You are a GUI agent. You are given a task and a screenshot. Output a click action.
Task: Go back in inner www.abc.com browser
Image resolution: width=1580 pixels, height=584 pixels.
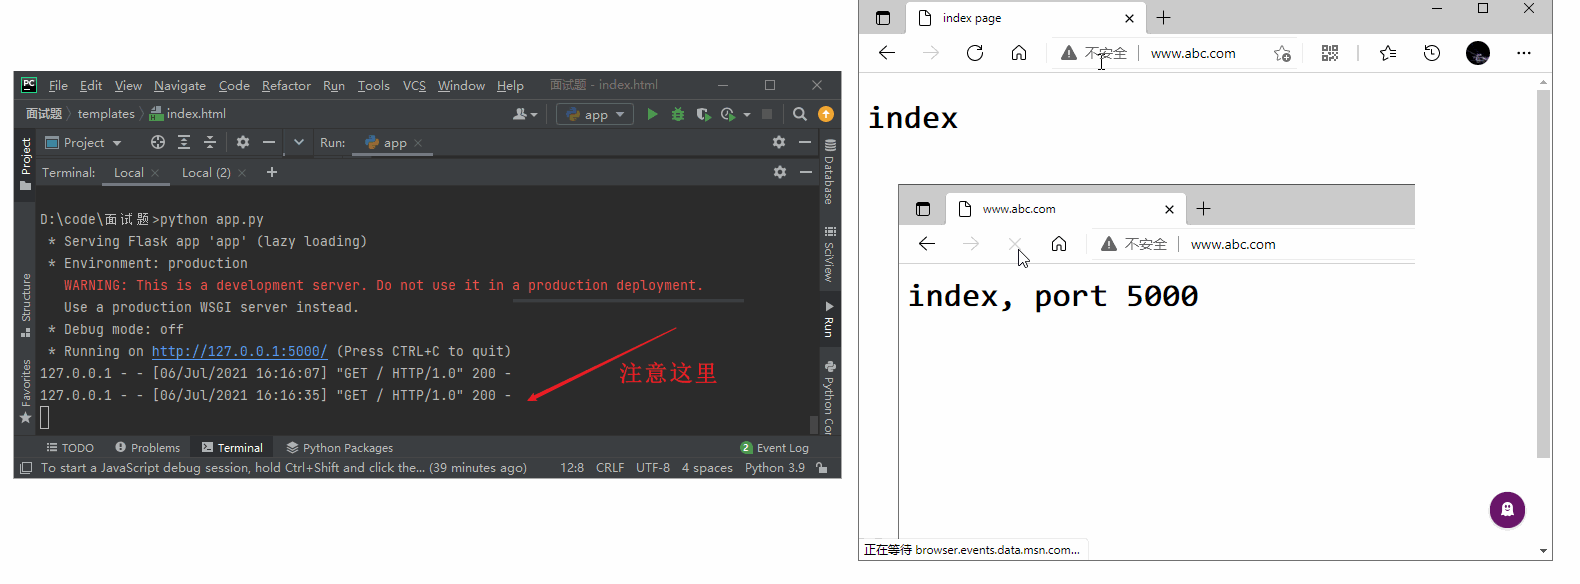tap(927, 244)
